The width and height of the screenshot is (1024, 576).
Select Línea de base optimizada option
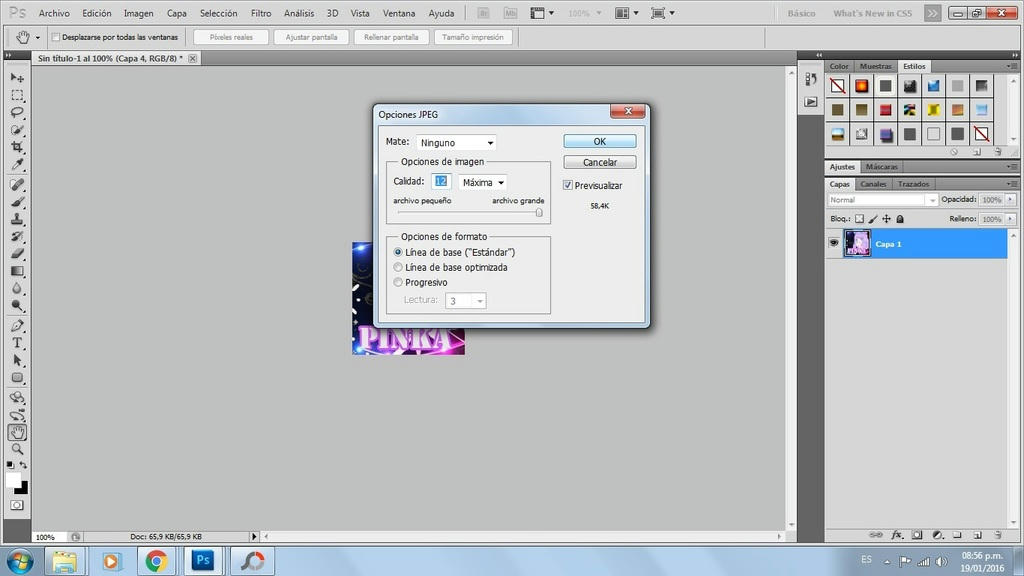click(x=398, y=267)
